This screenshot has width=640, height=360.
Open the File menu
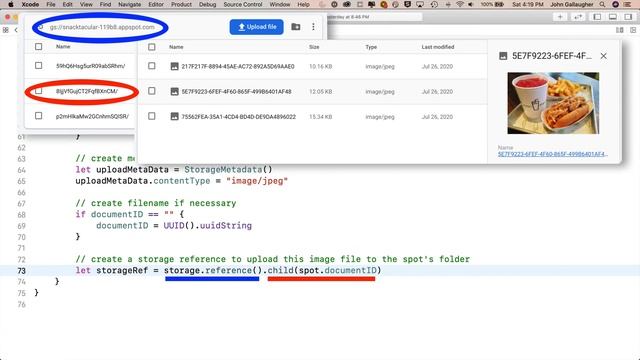point(51,4)
